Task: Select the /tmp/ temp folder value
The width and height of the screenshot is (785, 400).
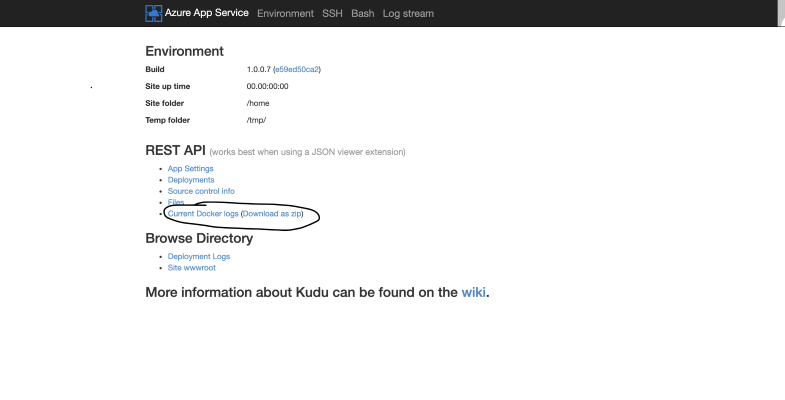Action: pos(256,120)
